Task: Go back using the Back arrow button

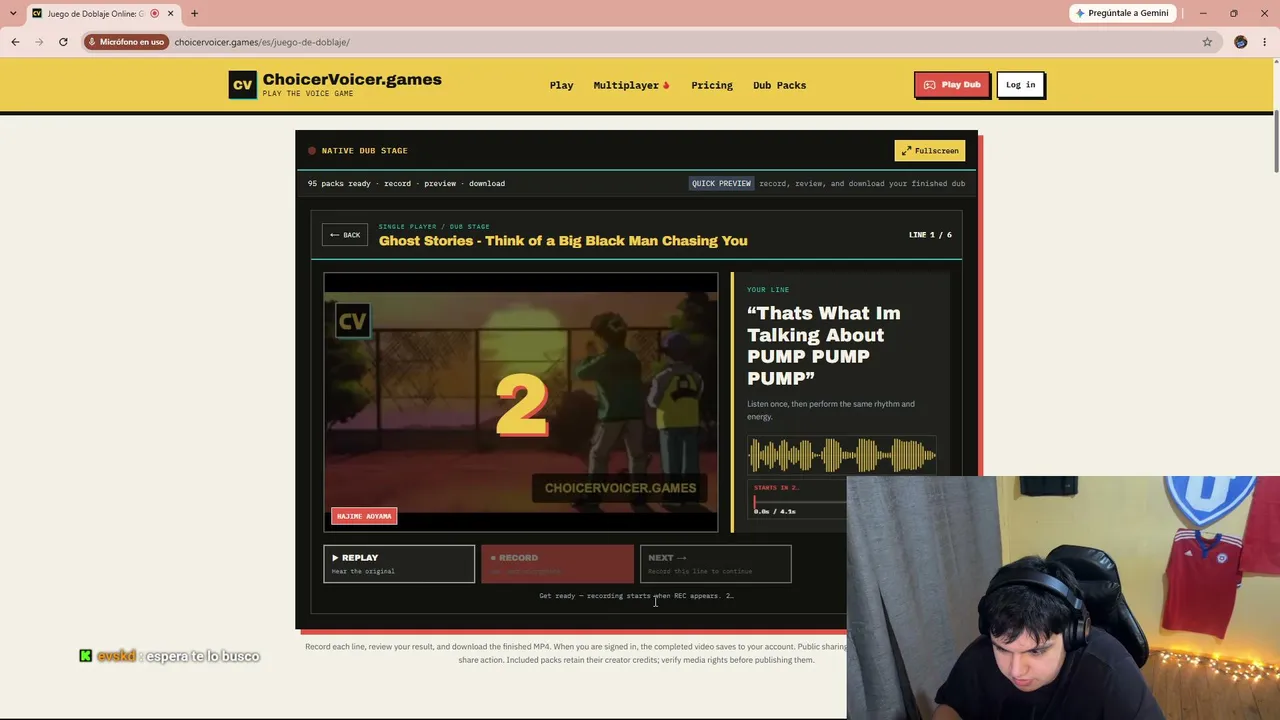Action: 345,235
